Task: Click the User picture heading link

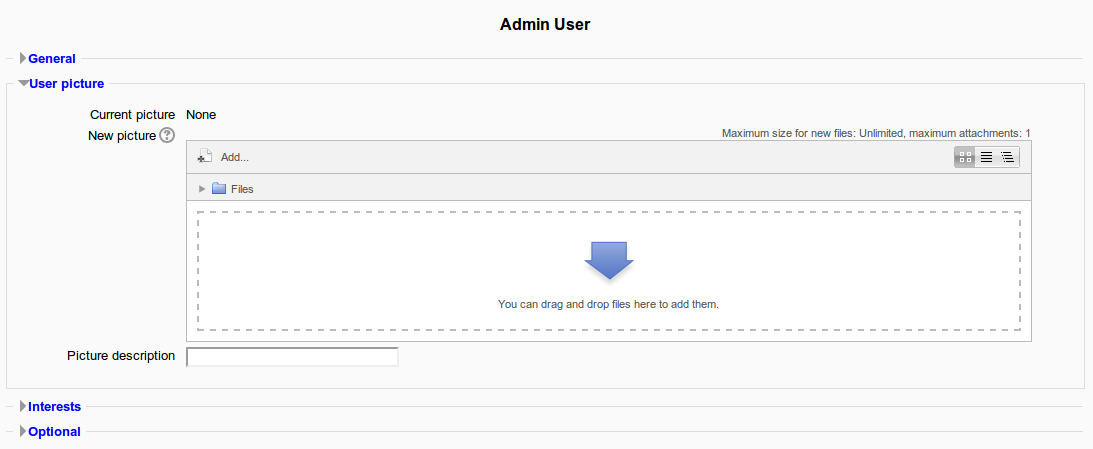Action: (x=66, y=84)
